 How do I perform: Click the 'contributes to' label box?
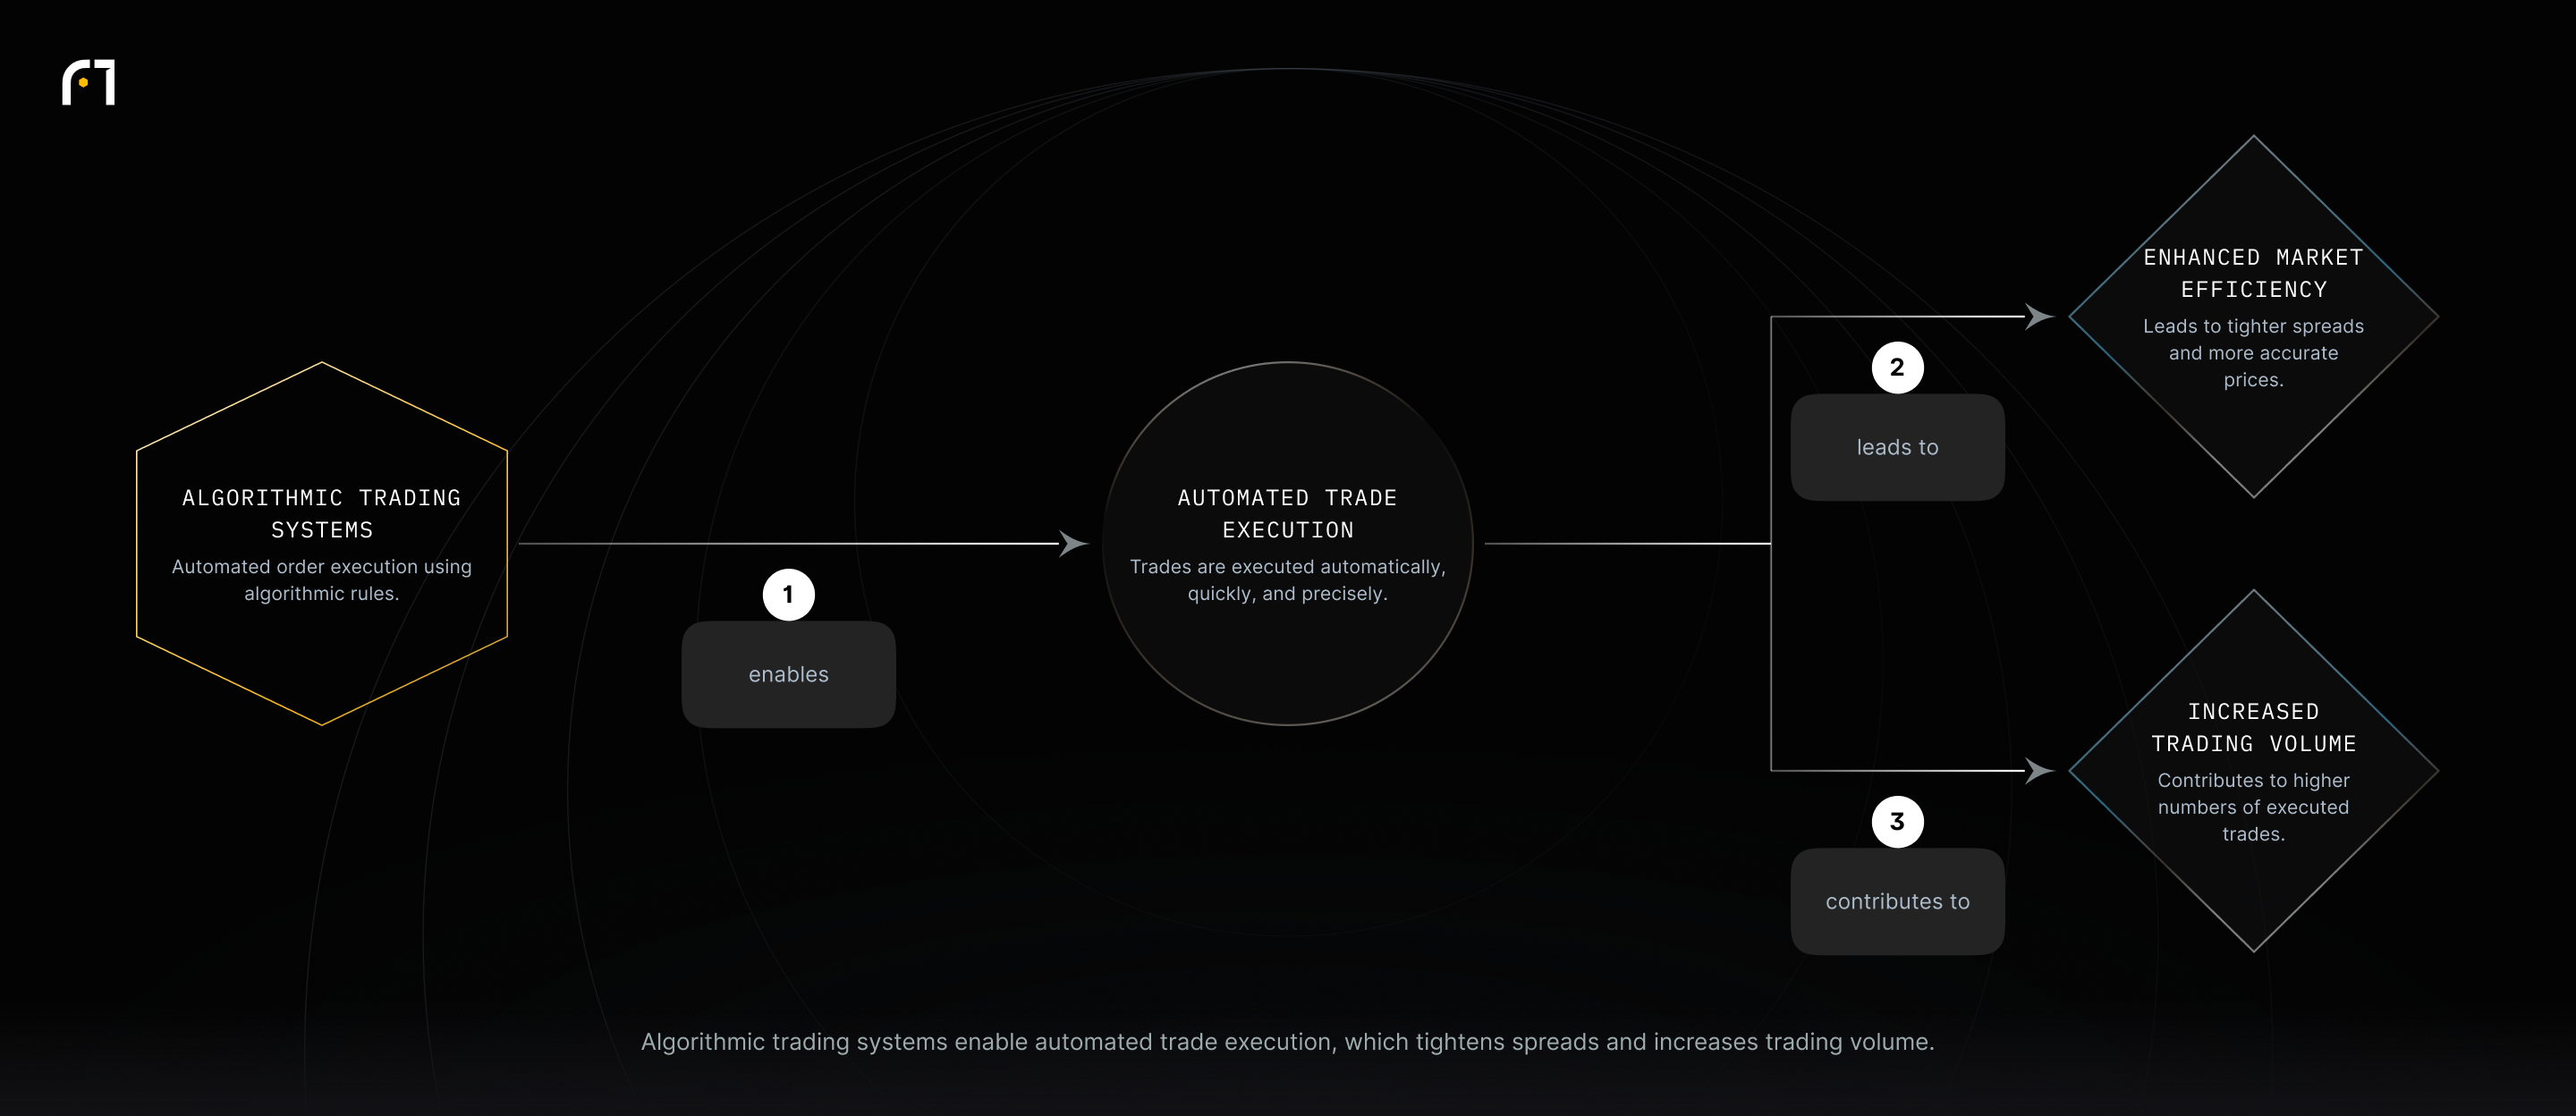[x=1897, y=901]
